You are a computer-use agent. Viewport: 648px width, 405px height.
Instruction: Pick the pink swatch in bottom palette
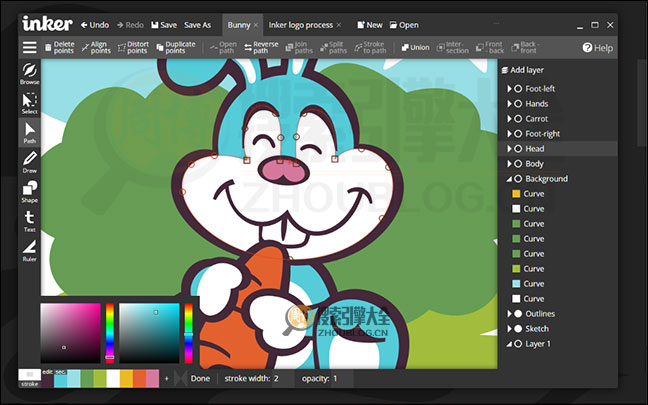152,379
